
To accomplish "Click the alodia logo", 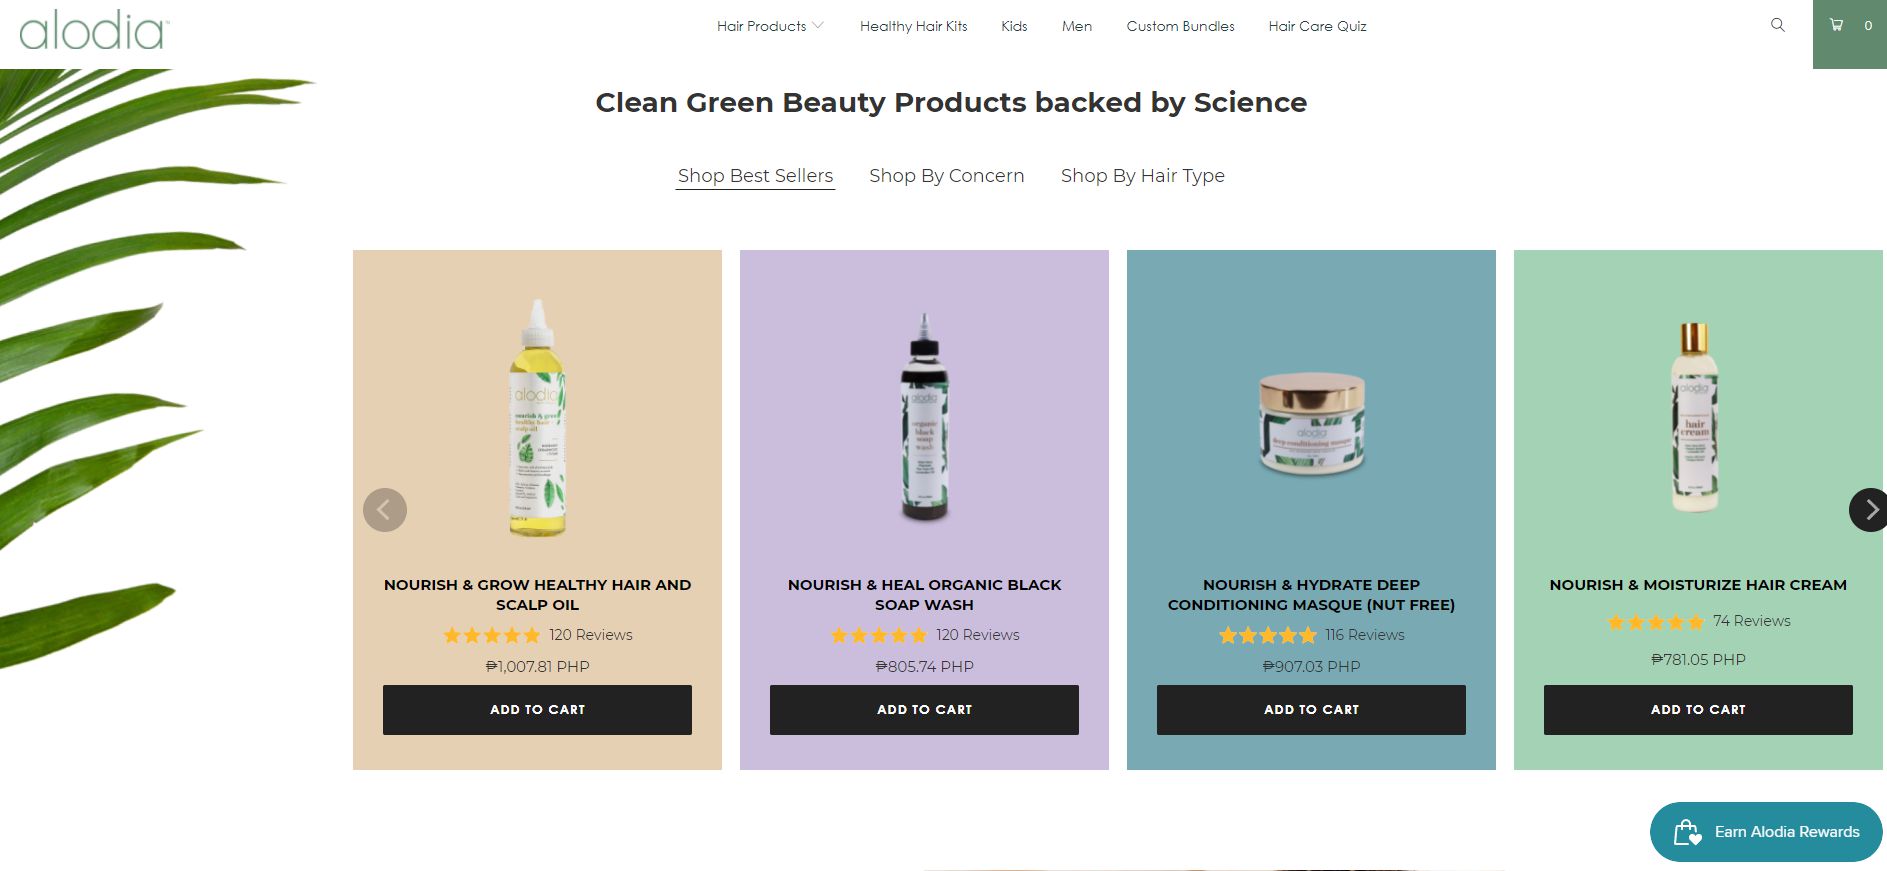I will coord(94,31).
